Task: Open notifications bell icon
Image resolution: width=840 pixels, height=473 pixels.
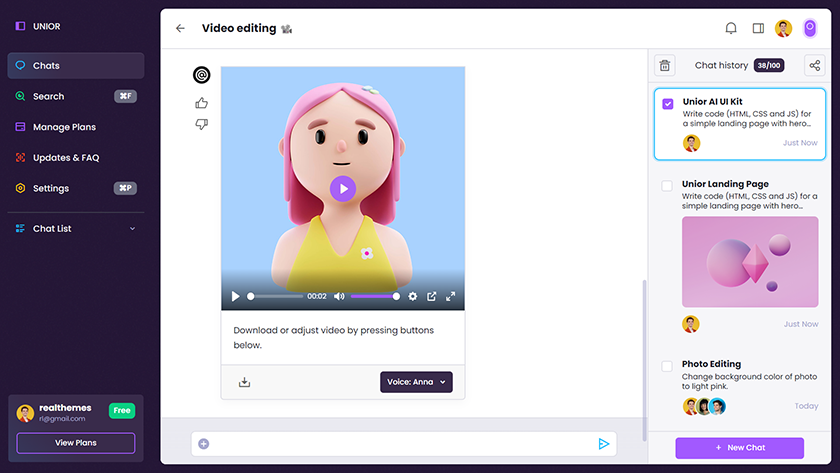Action: coord(731,28)
